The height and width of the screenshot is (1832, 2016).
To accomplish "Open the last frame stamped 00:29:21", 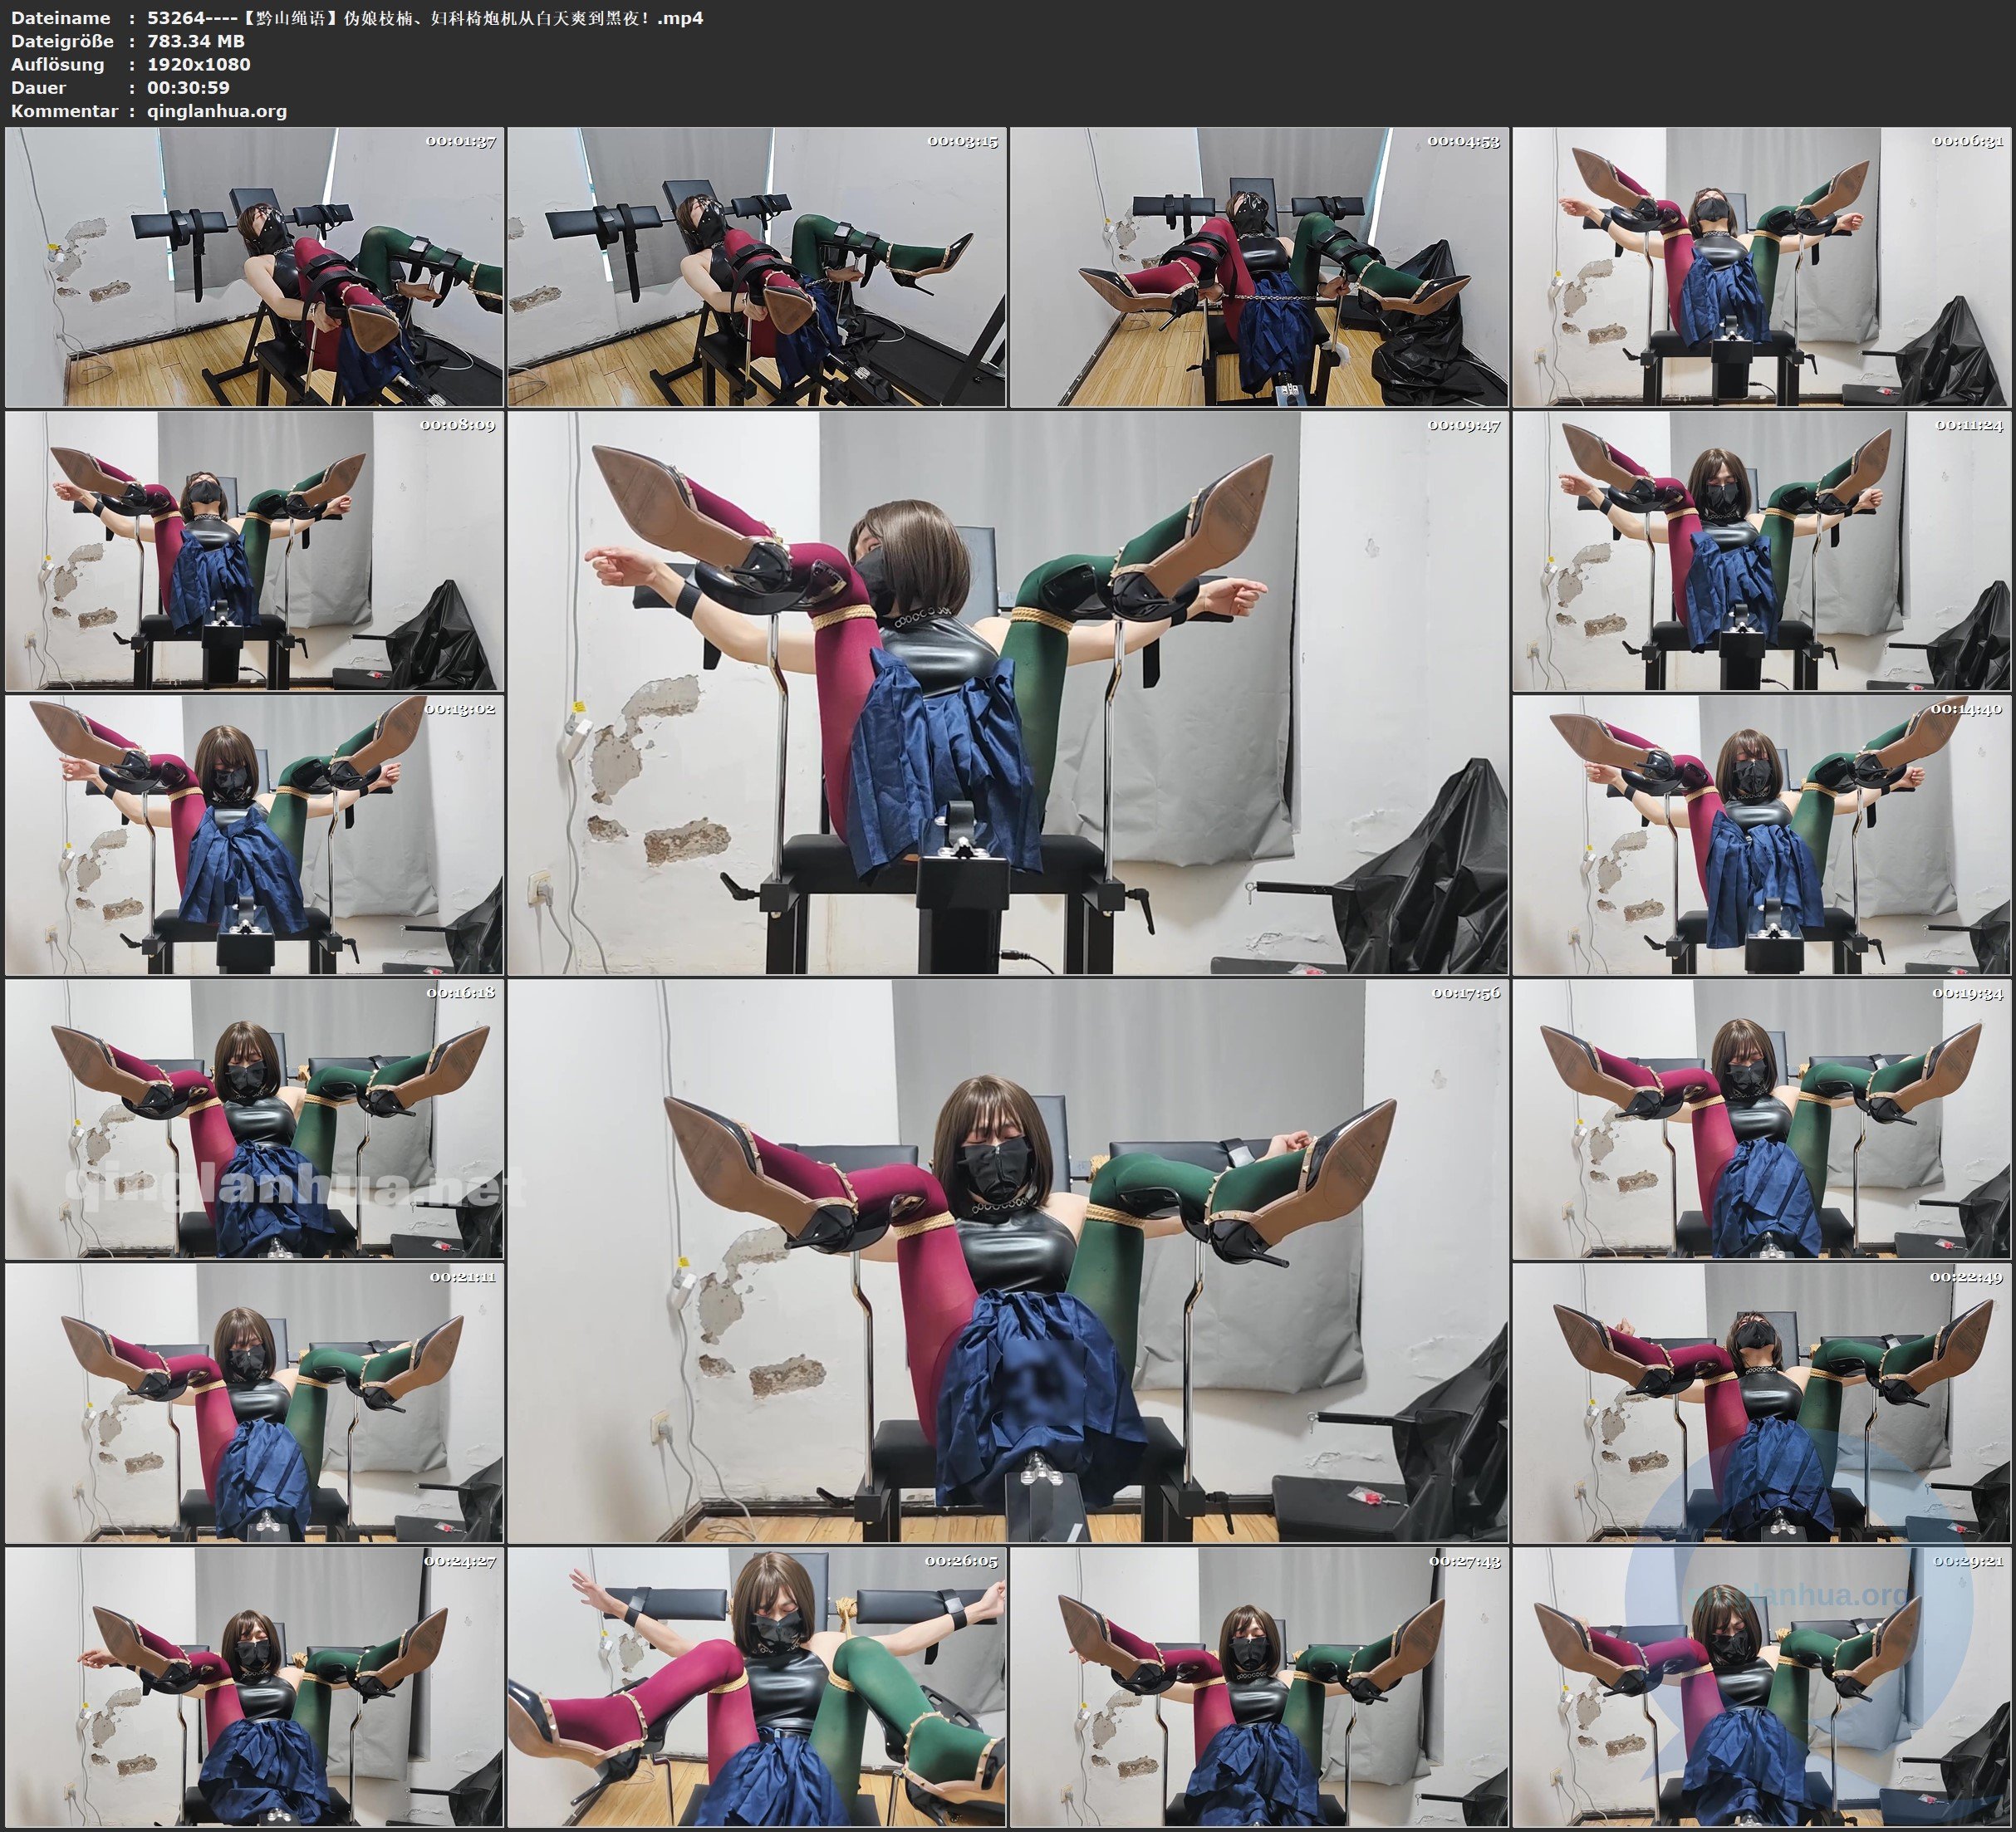I will coord(1762,1687).
